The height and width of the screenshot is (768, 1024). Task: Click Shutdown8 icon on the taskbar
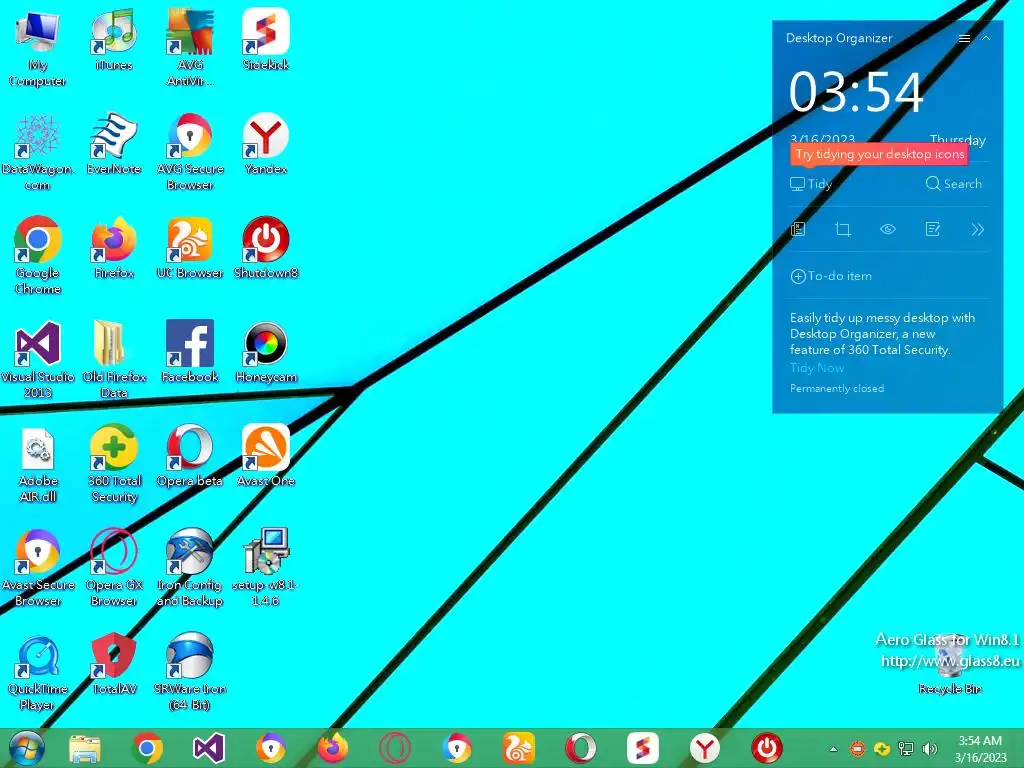tap(767, 748)
